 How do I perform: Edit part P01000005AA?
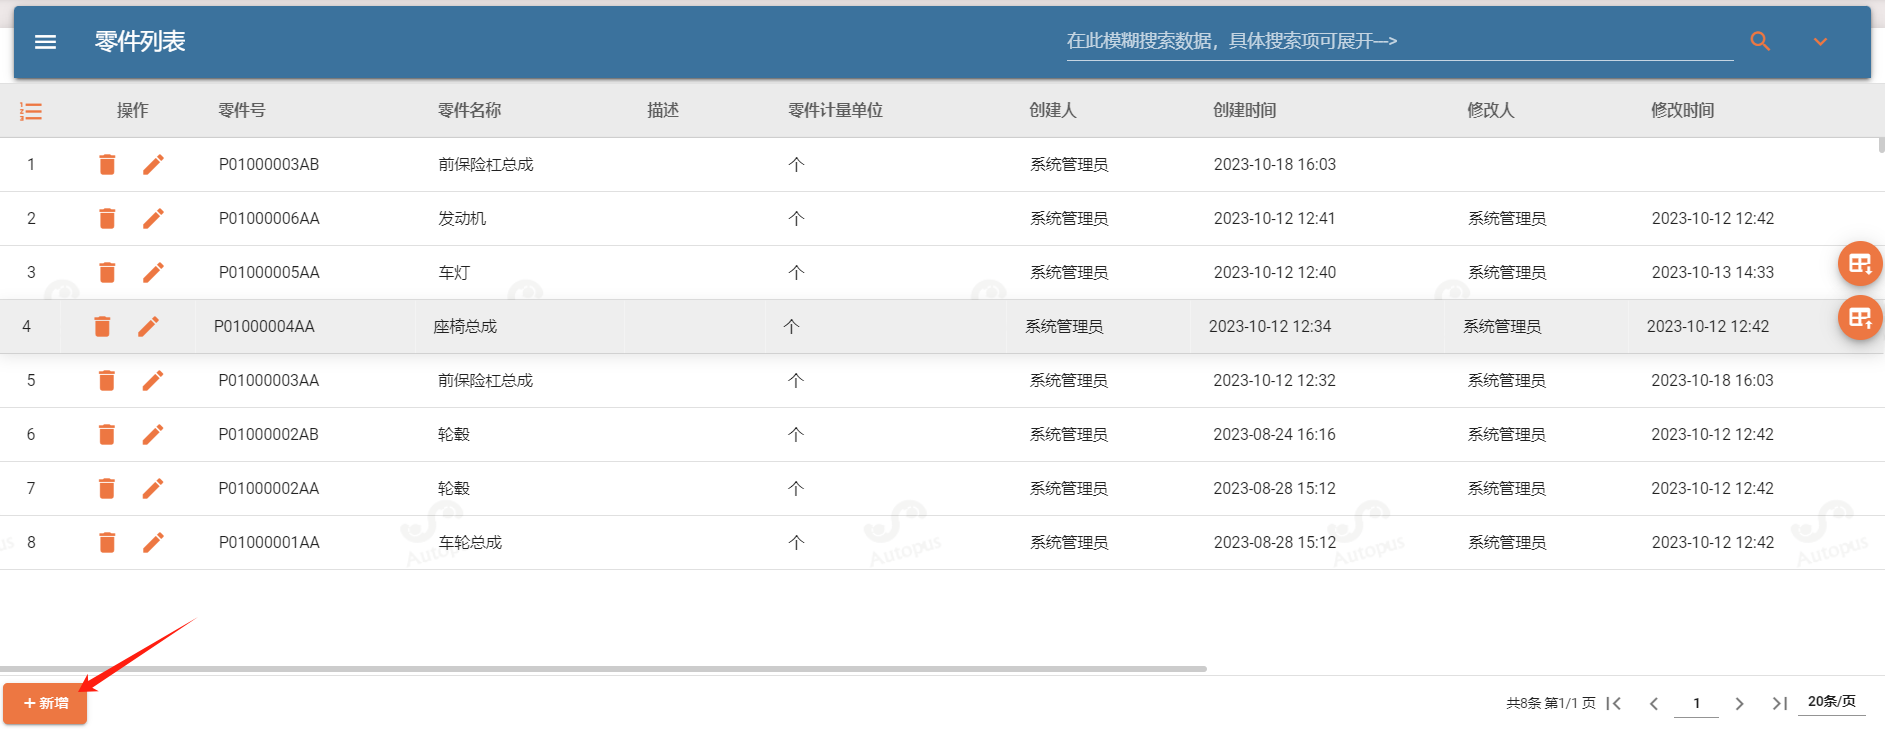[153, 272]
